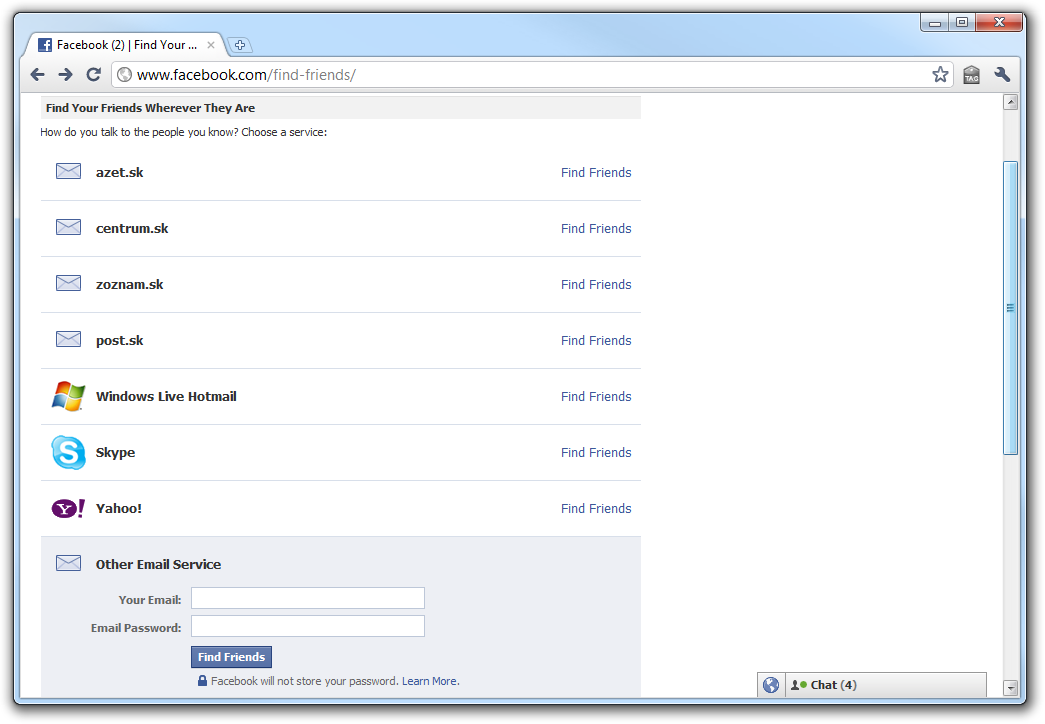This screenshot has height=724, width=1045.
Task: Click the lock icon by password notice
Action: point(202,681)
